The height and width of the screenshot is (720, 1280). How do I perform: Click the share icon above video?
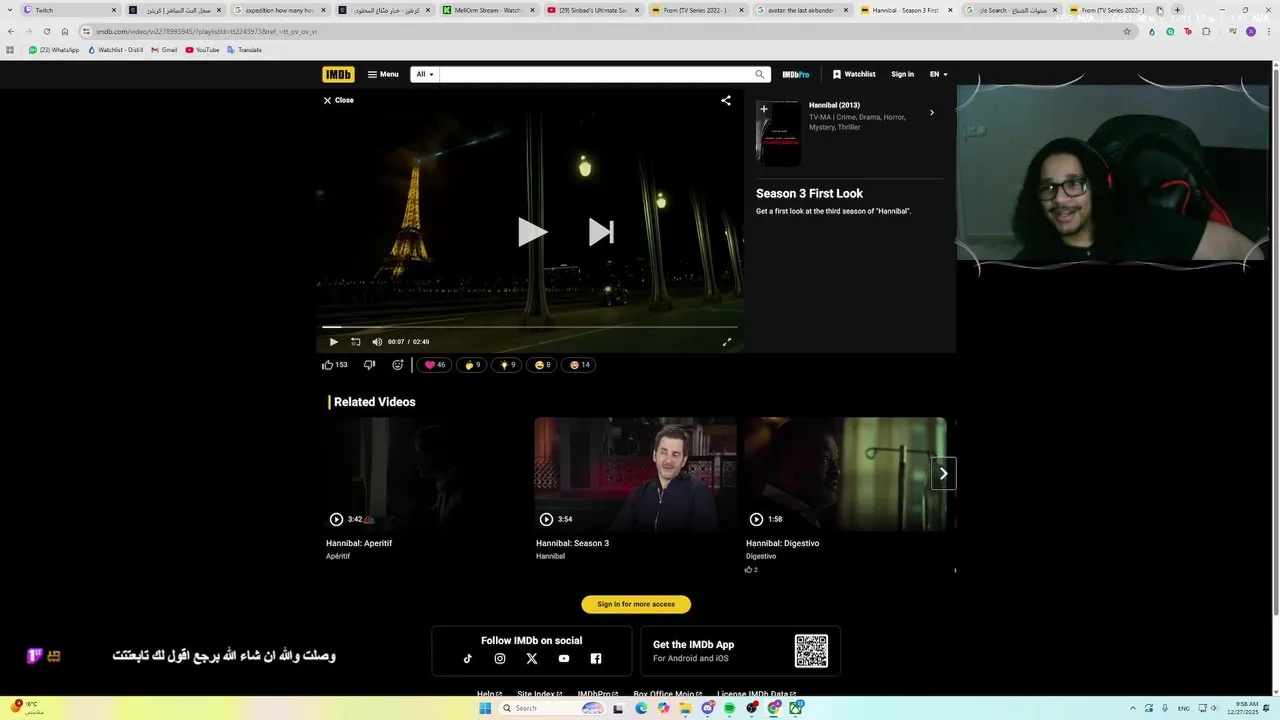(x=726, y=100)
